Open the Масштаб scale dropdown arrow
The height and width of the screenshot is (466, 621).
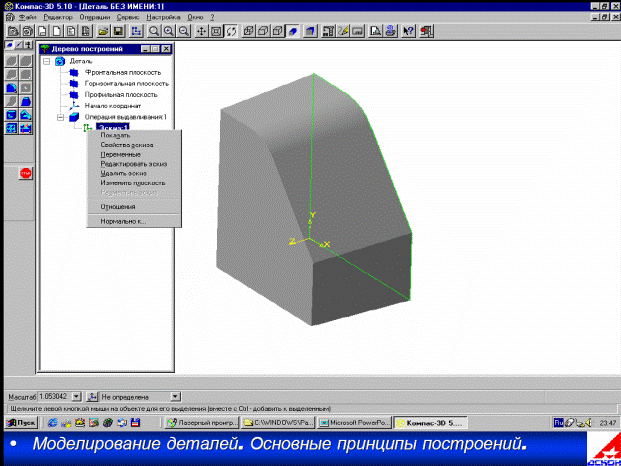coord(76,396)
